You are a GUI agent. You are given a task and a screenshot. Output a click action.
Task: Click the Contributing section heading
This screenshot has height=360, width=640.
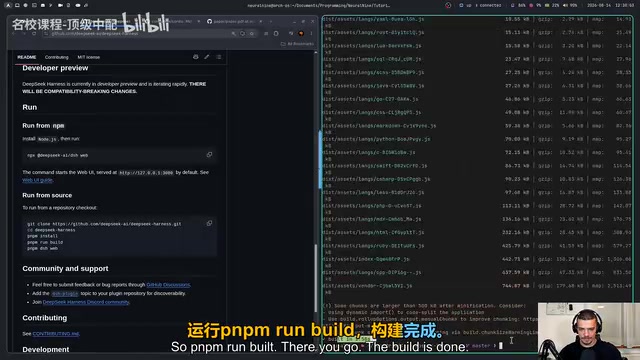(x=44, y=318)
